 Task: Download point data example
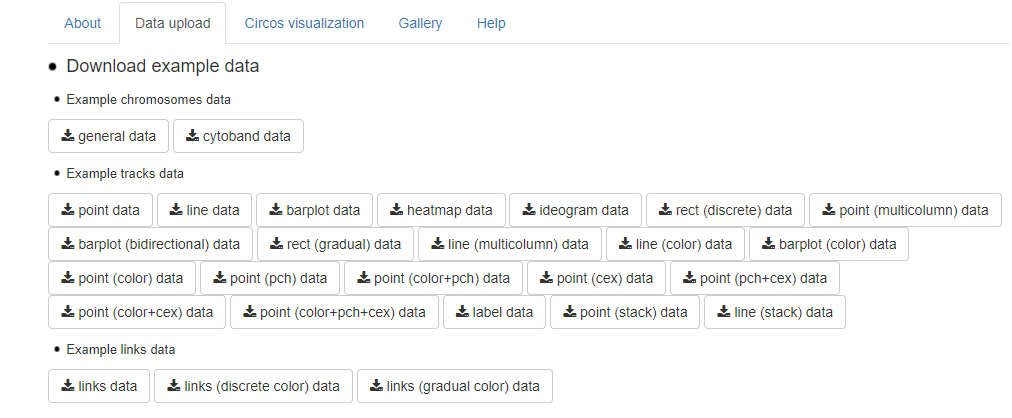[x=101, y=210]
